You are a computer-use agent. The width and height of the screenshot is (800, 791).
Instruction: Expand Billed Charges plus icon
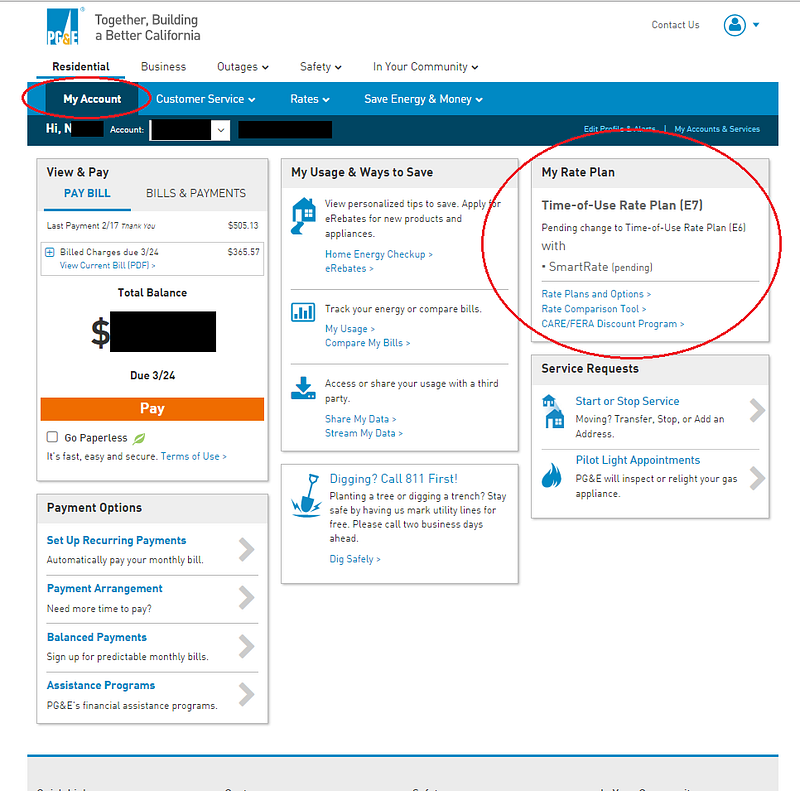click(49, 252)
